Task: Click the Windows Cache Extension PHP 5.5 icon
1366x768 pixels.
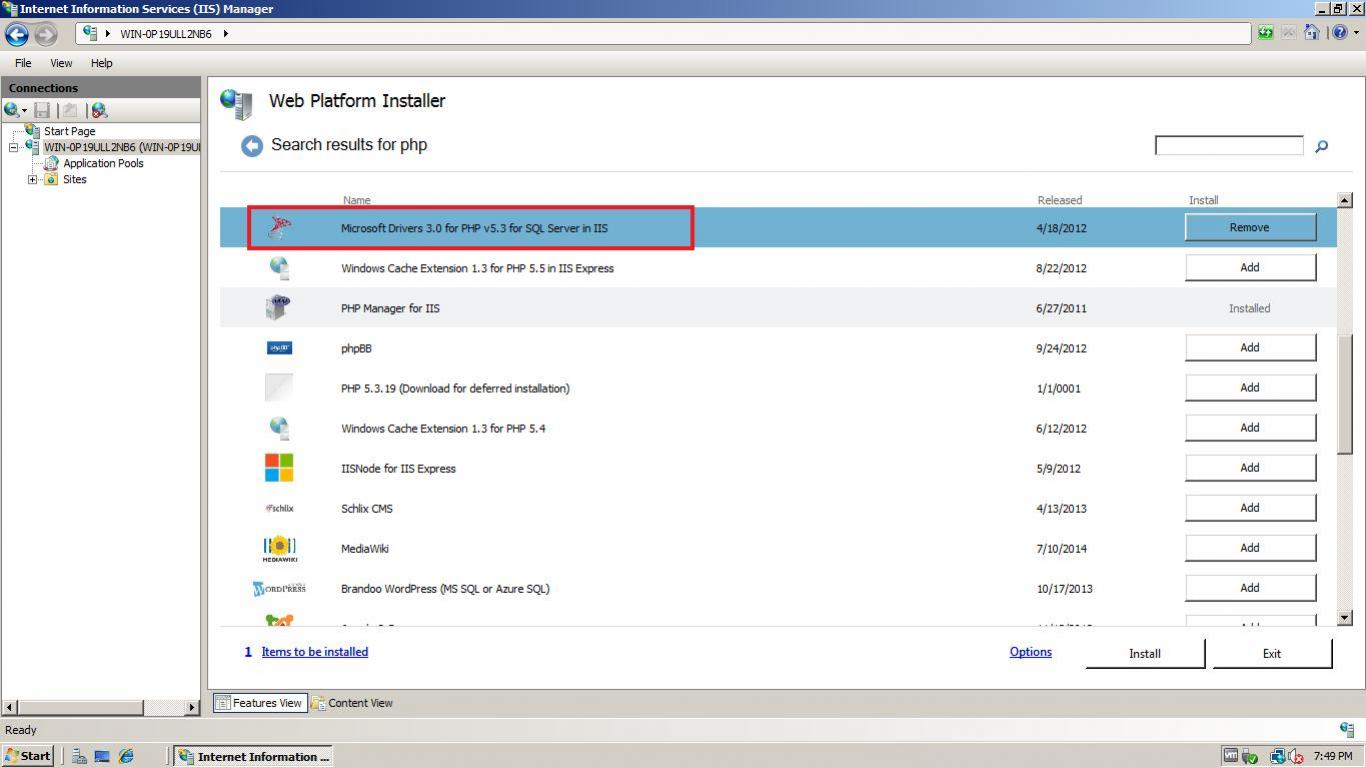Action: 279,268
